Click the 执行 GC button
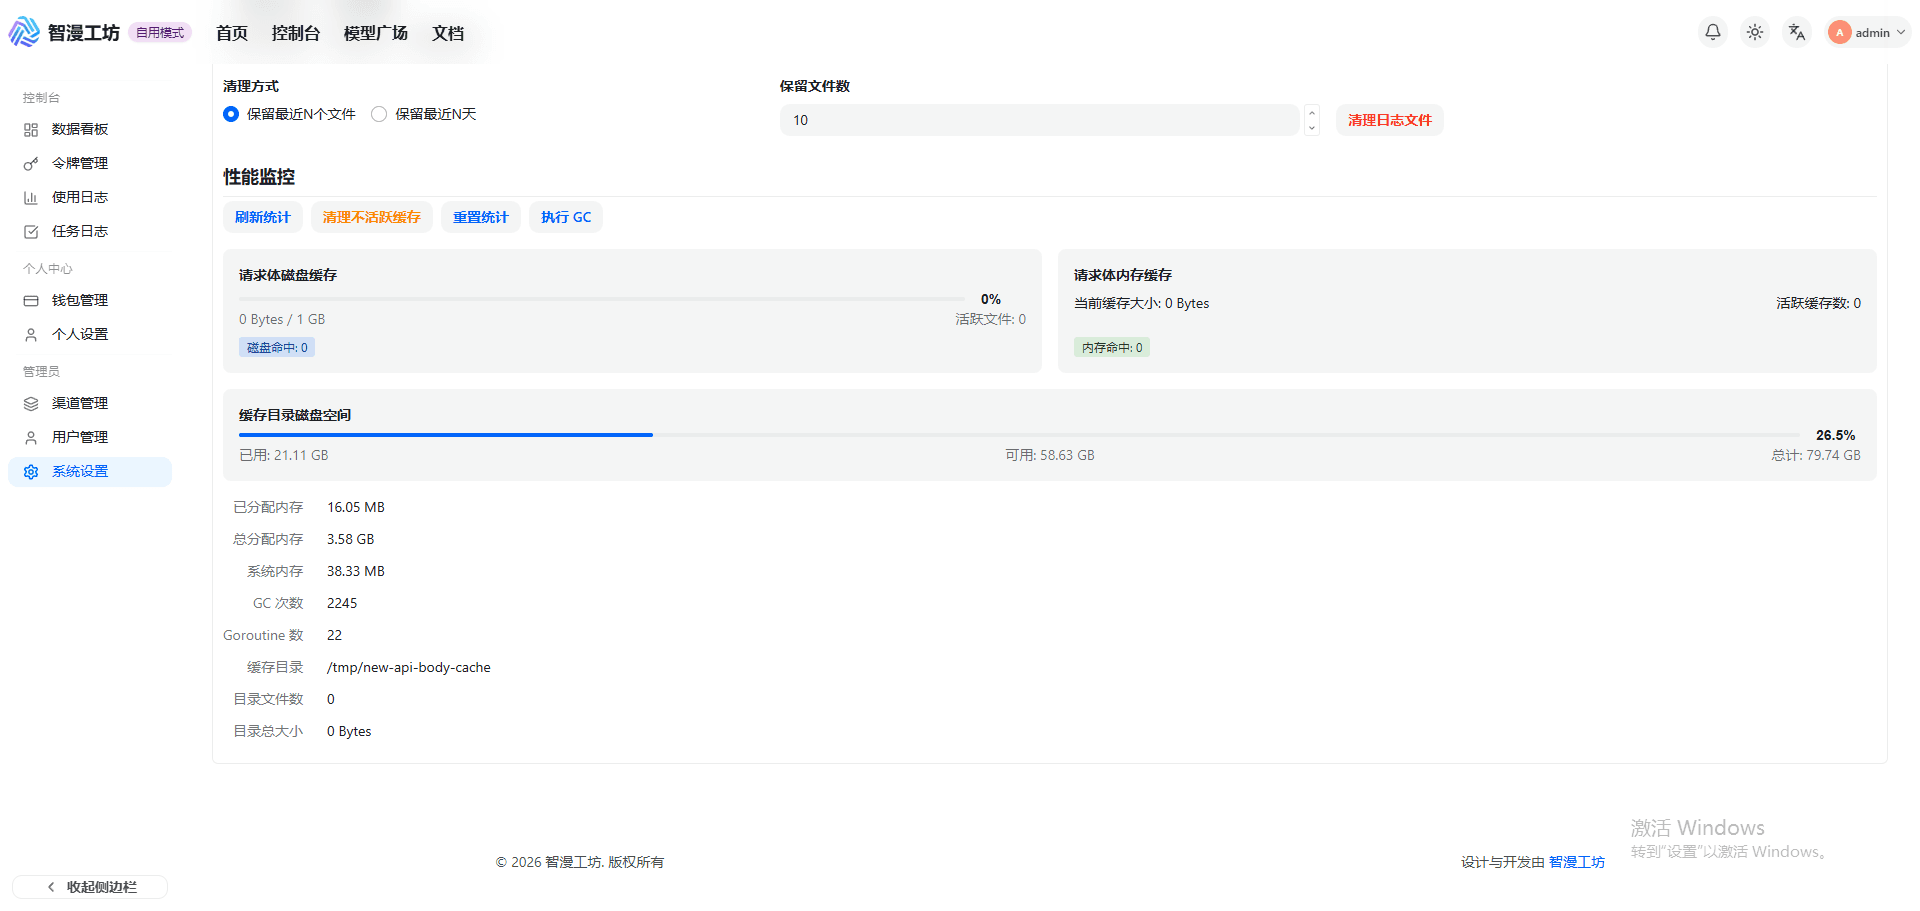The width and height of the screenshot is (1920, 911). pos(566,217)
